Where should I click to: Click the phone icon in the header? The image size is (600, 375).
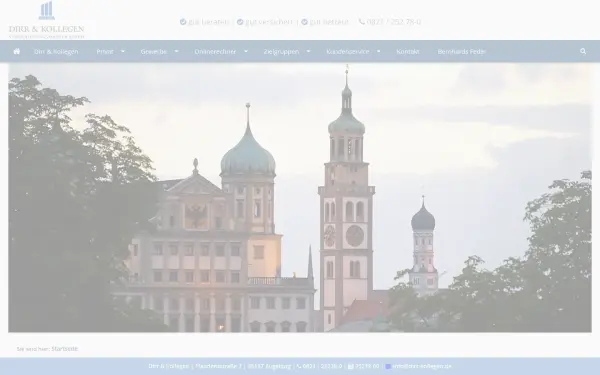coord(362,21)
